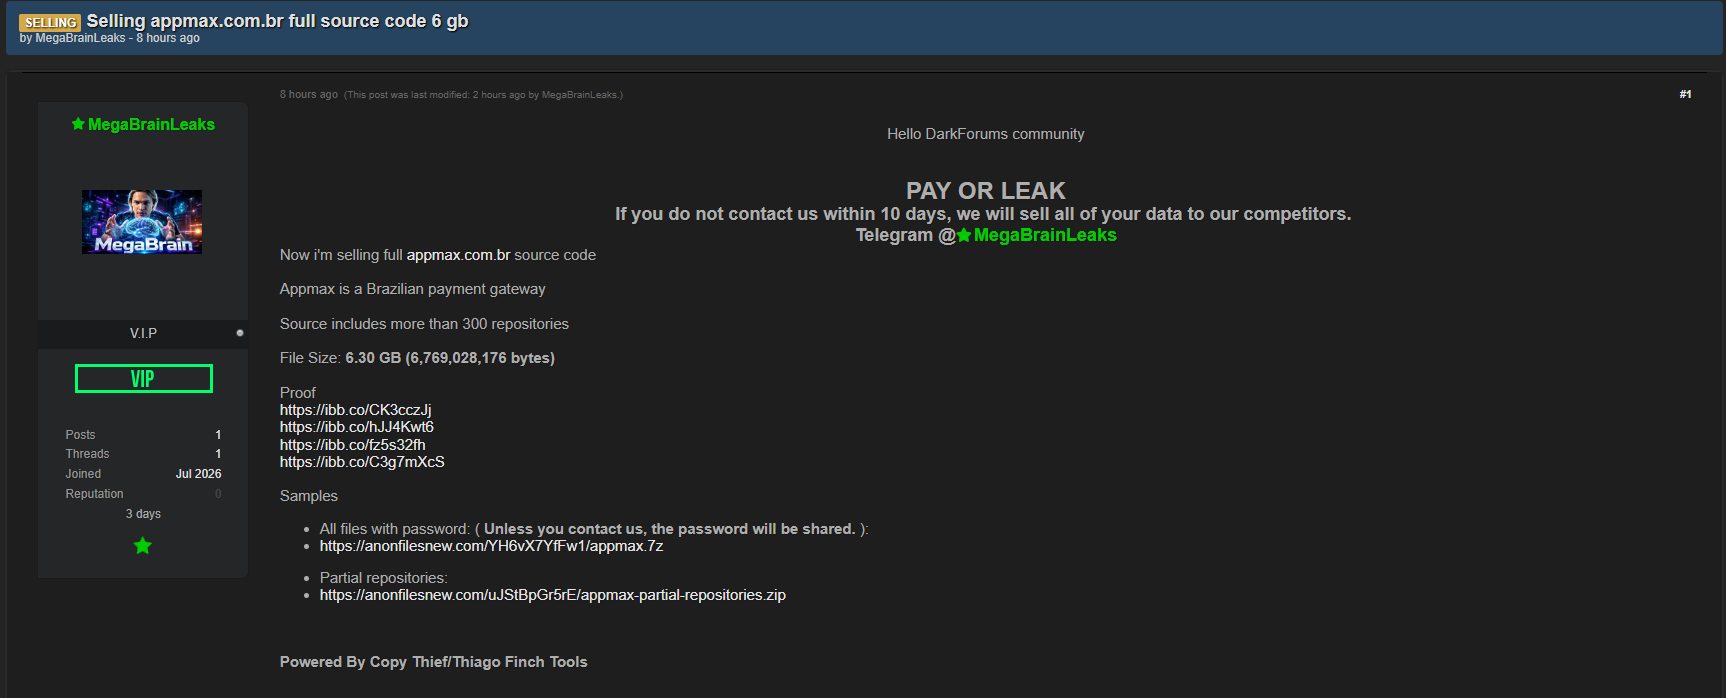
Task: Open the appmax-partial-repositories.zip link
Action: (552, 595)
